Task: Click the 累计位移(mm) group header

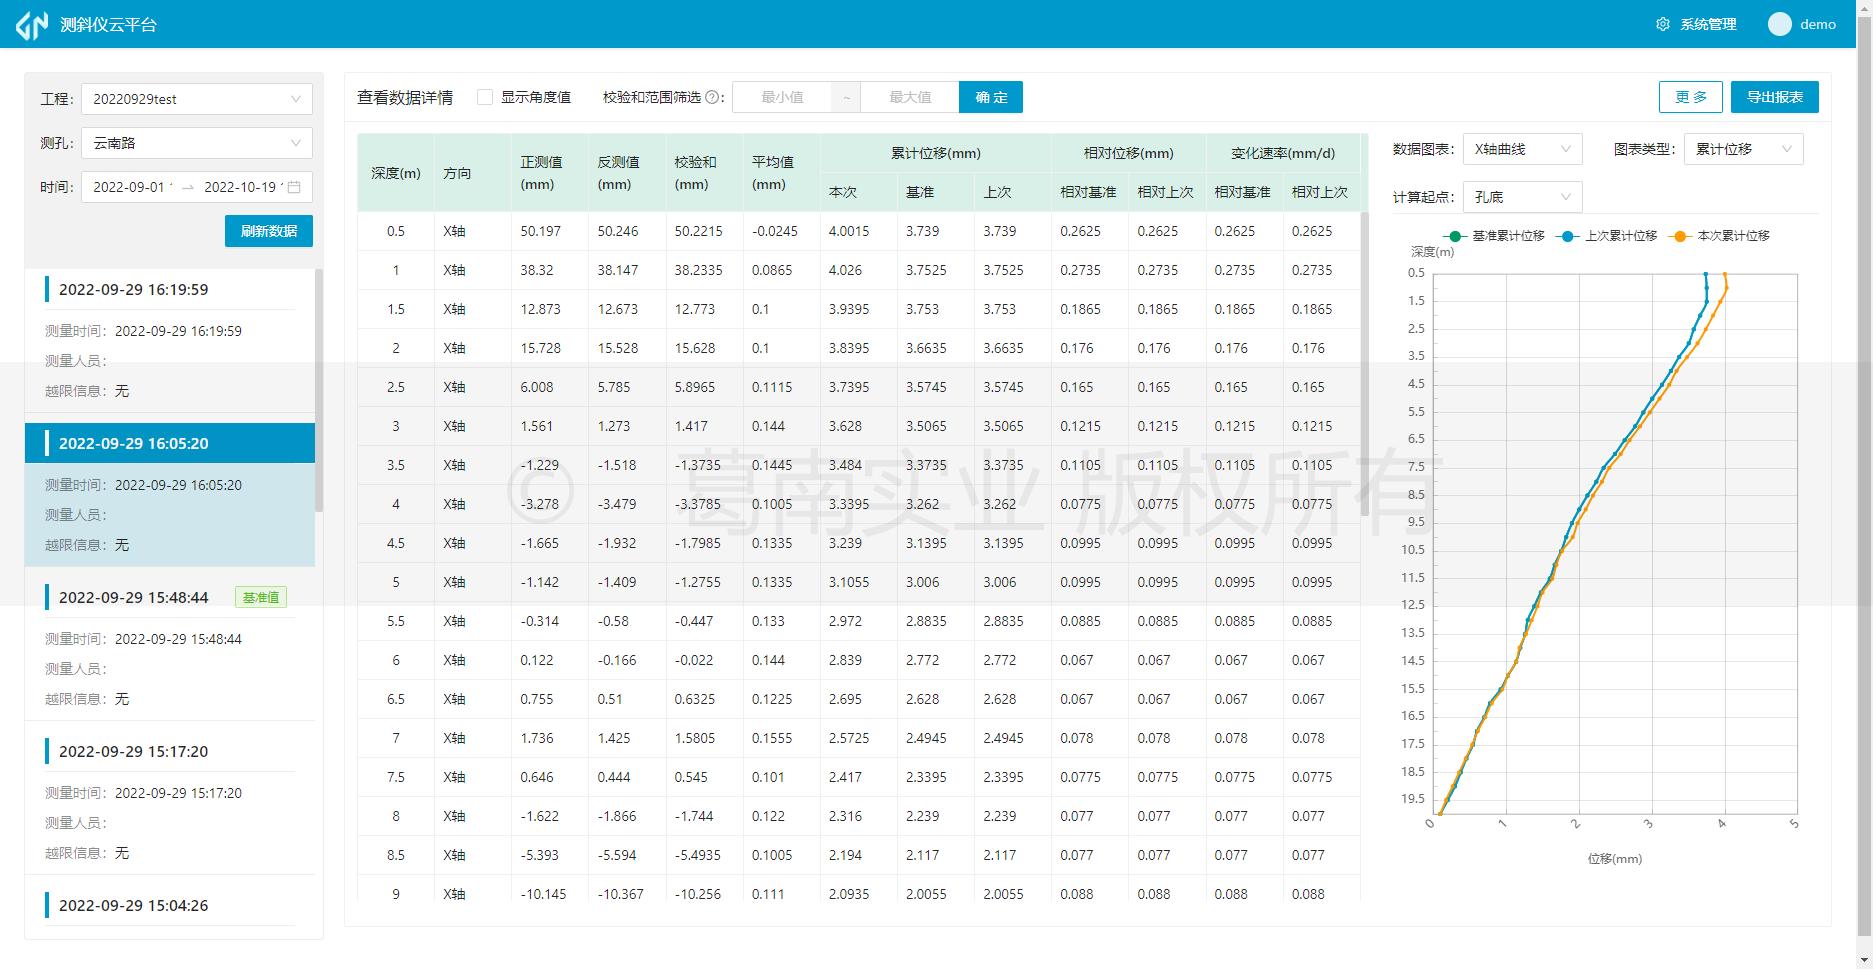Action: point(936,153)
